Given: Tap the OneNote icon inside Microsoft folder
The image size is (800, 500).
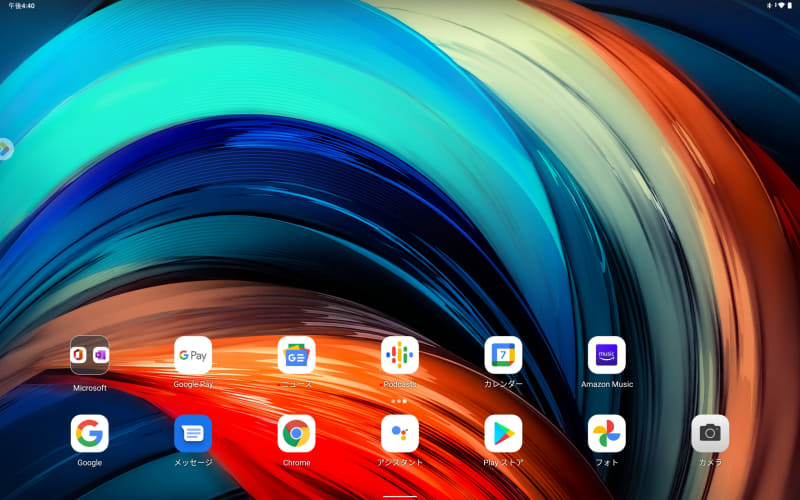Looking at the screenshot, I should [x=101, y=355].
